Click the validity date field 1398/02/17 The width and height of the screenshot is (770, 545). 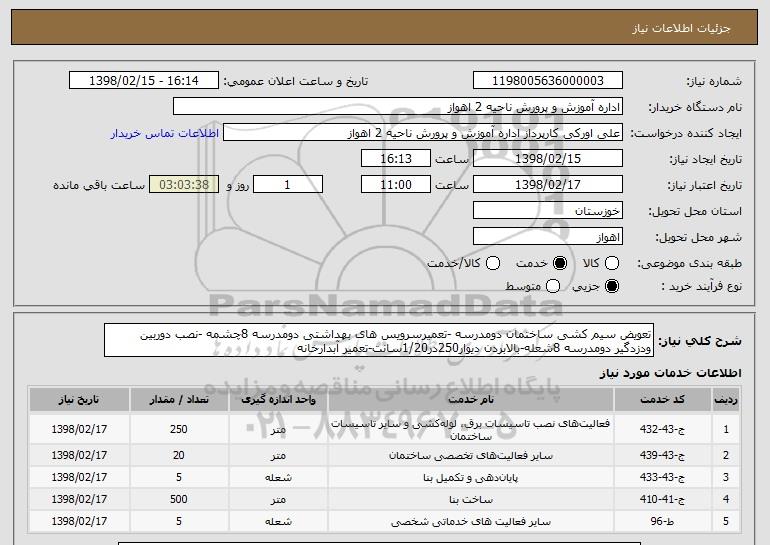pyautogui.click(x=548, y=185)
